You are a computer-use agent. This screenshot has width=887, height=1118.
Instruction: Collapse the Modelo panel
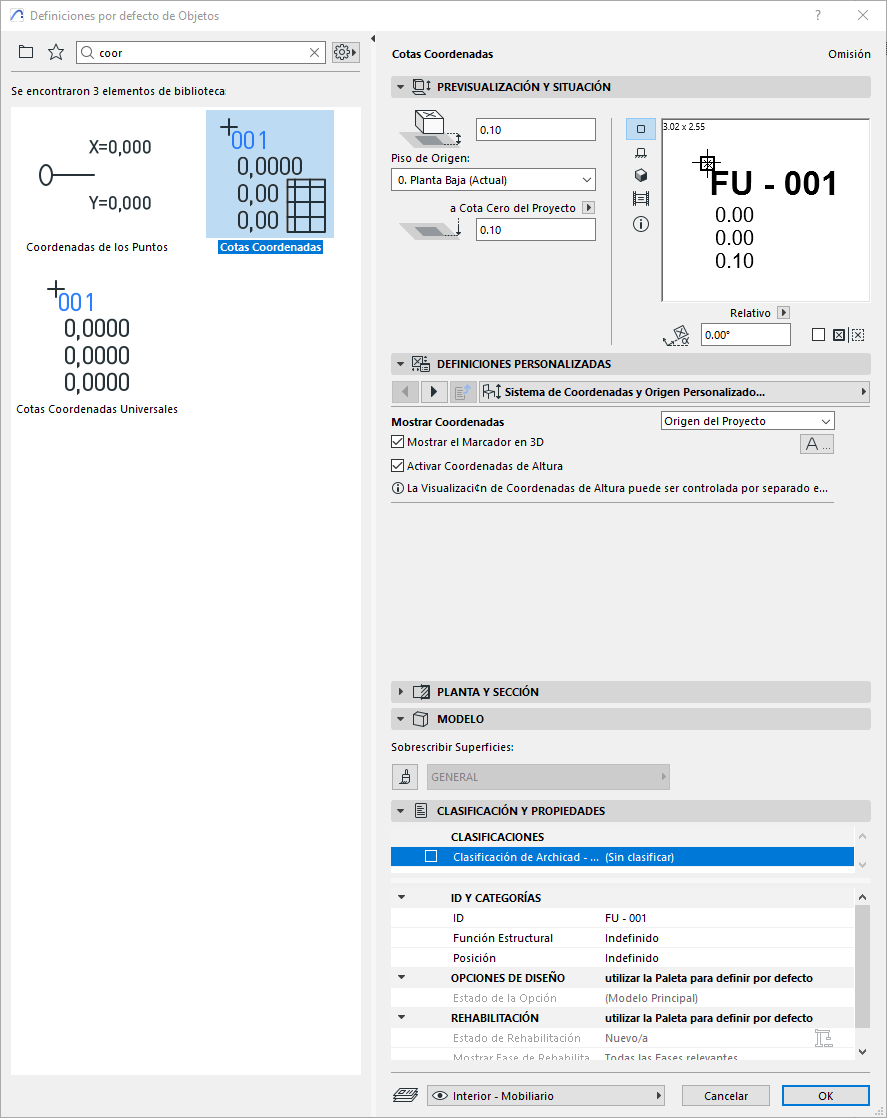pyautogui.click(x=401, y=719)
